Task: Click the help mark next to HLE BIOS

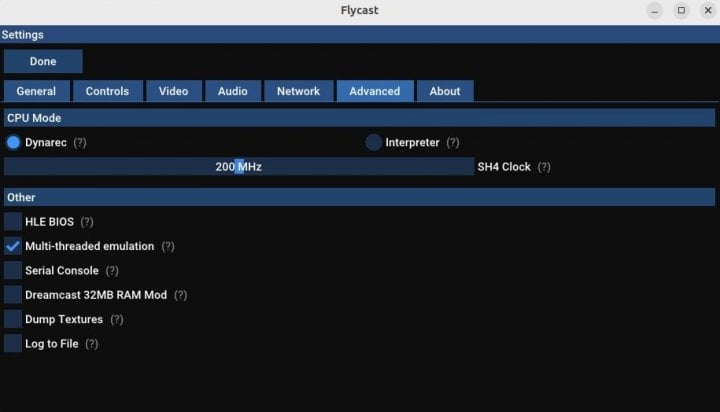Action: pyautogui.click(x=87, y=222)
